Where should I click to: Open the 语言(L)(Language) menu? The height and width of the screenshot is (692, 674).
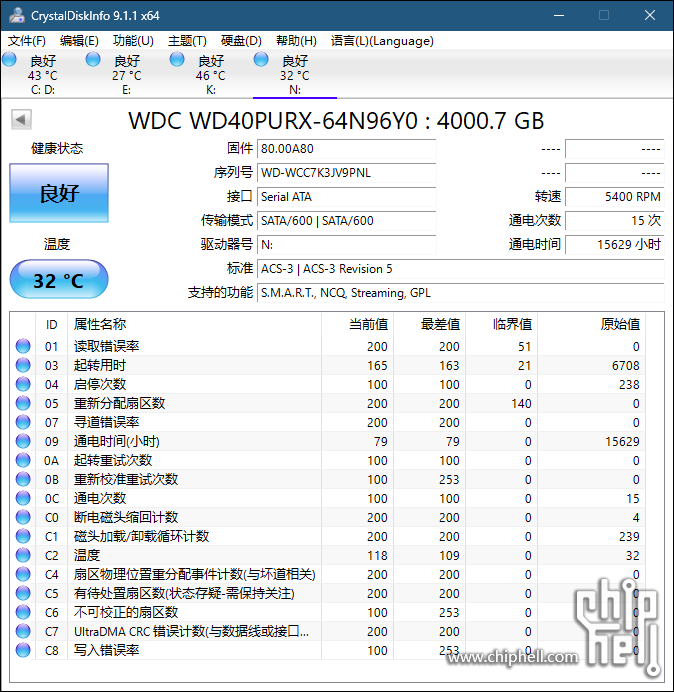pyautogui.click(x=382, y=41)
